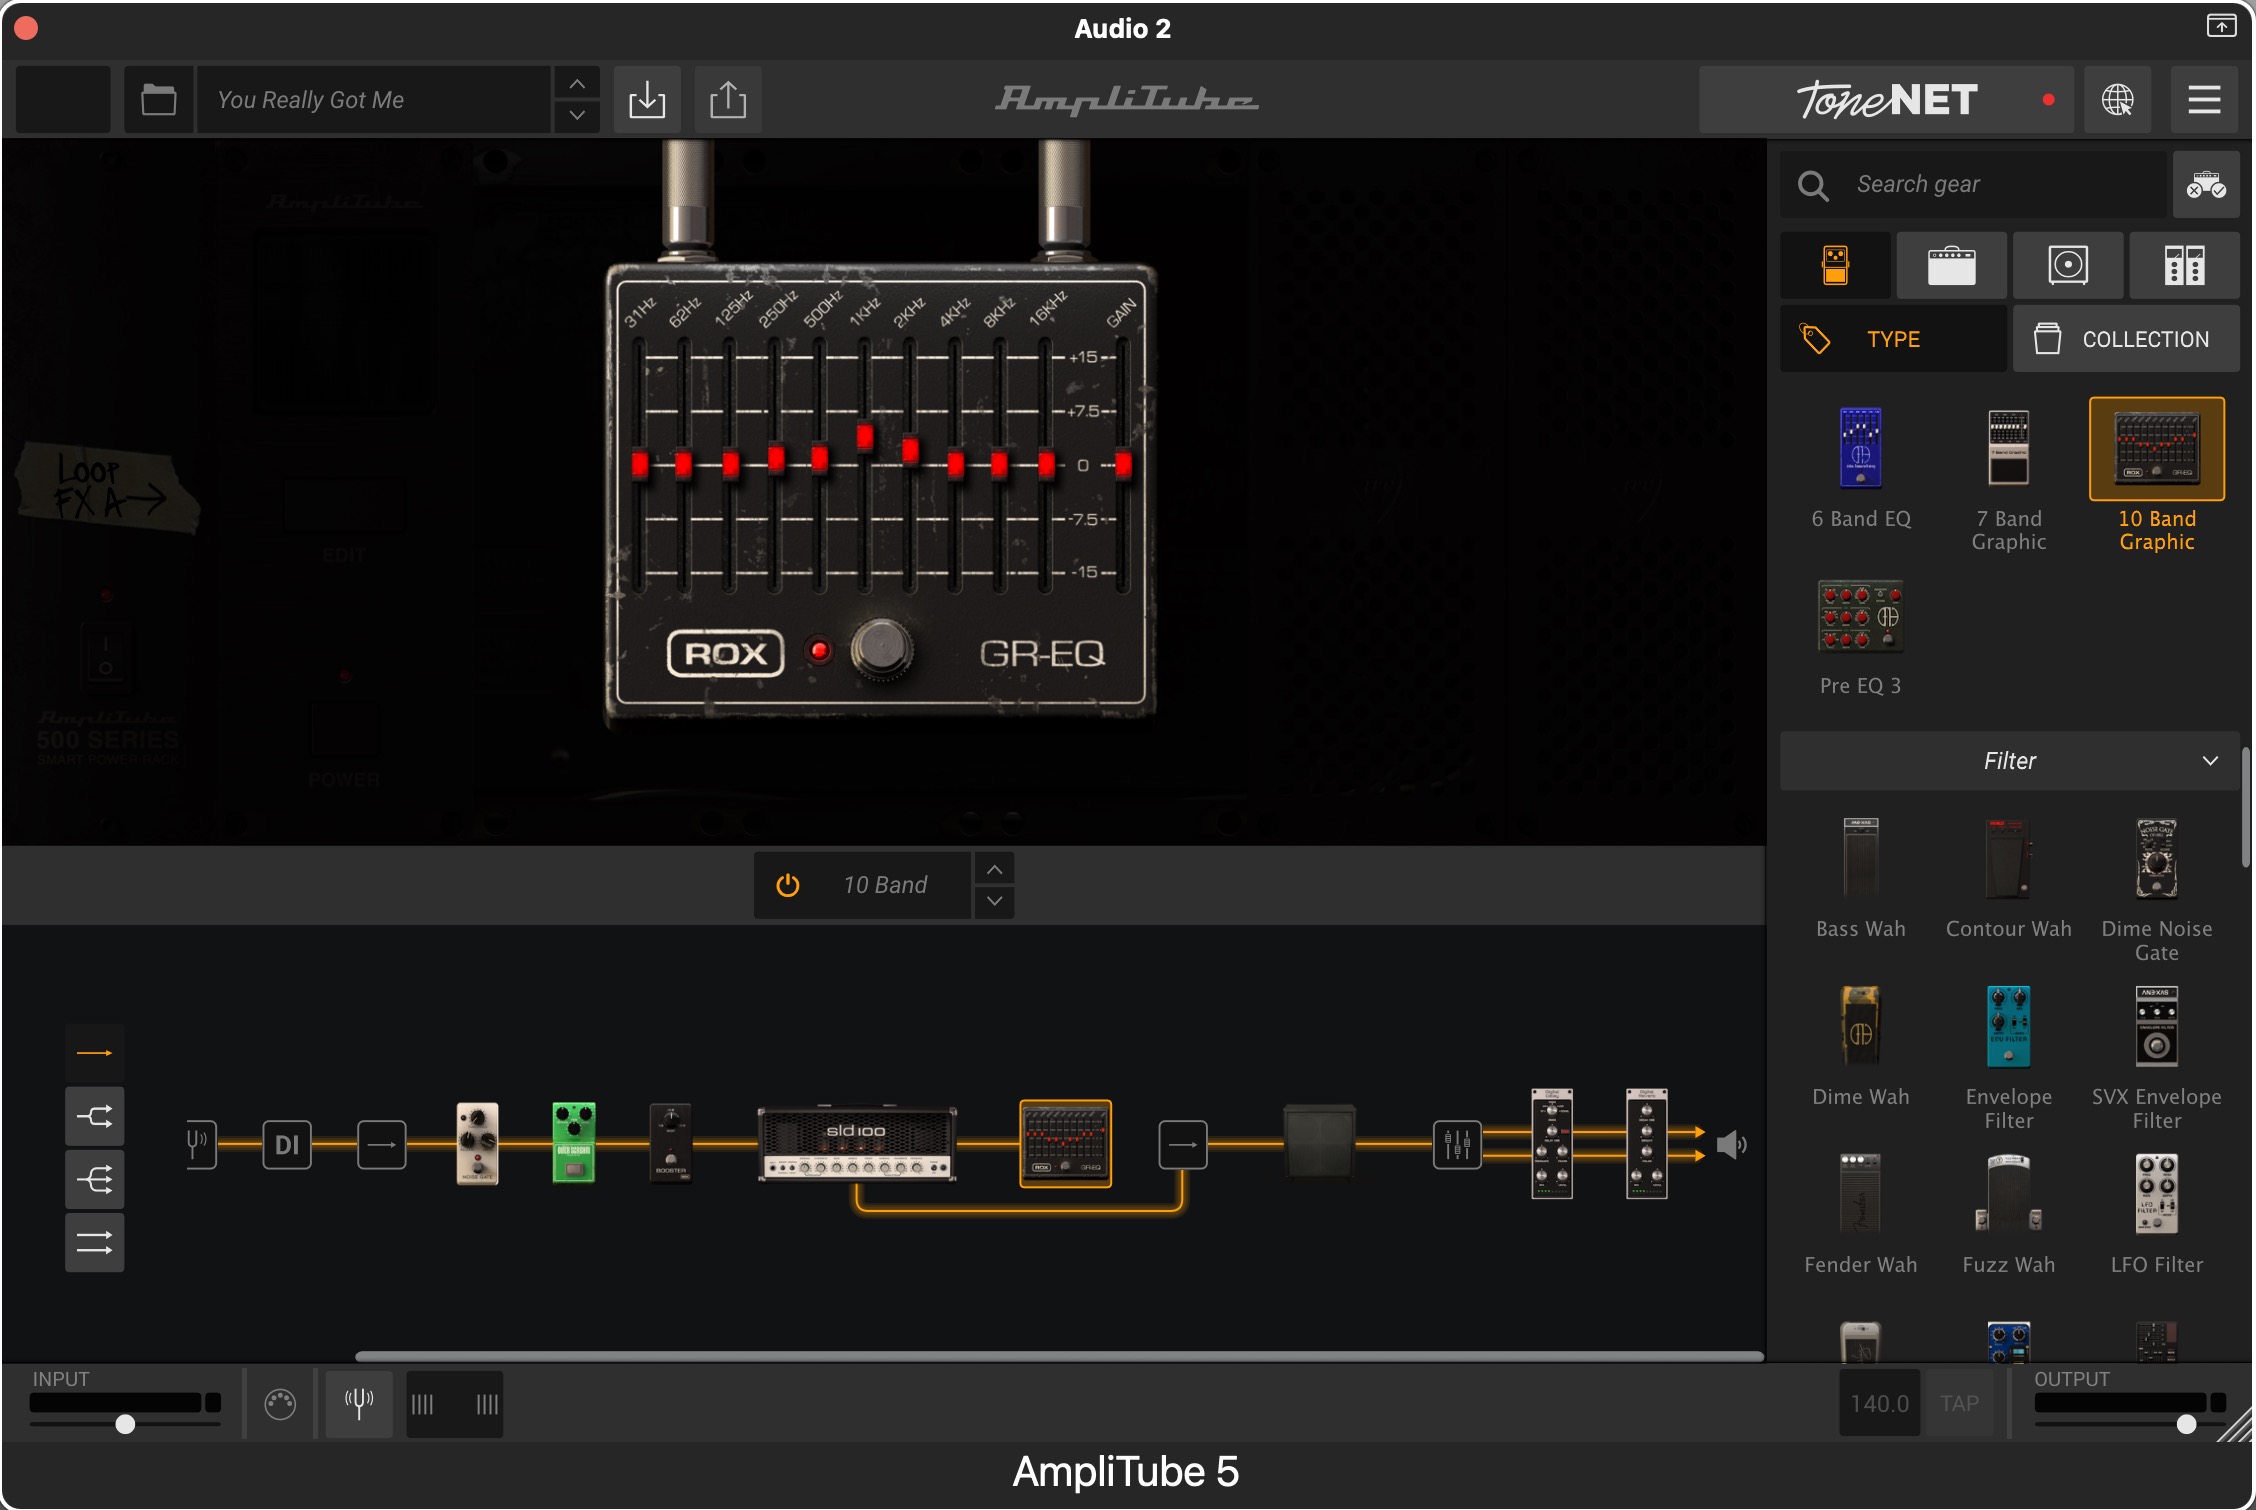Screen dimensions: 2256x1510
Task: Open the ToneNET globe icon
Action: [x=2117, y=100]
